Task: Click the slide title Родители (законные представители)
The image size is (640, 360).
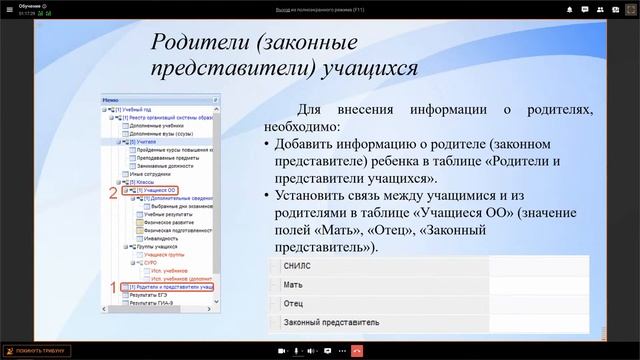Action: pos(284,55)
